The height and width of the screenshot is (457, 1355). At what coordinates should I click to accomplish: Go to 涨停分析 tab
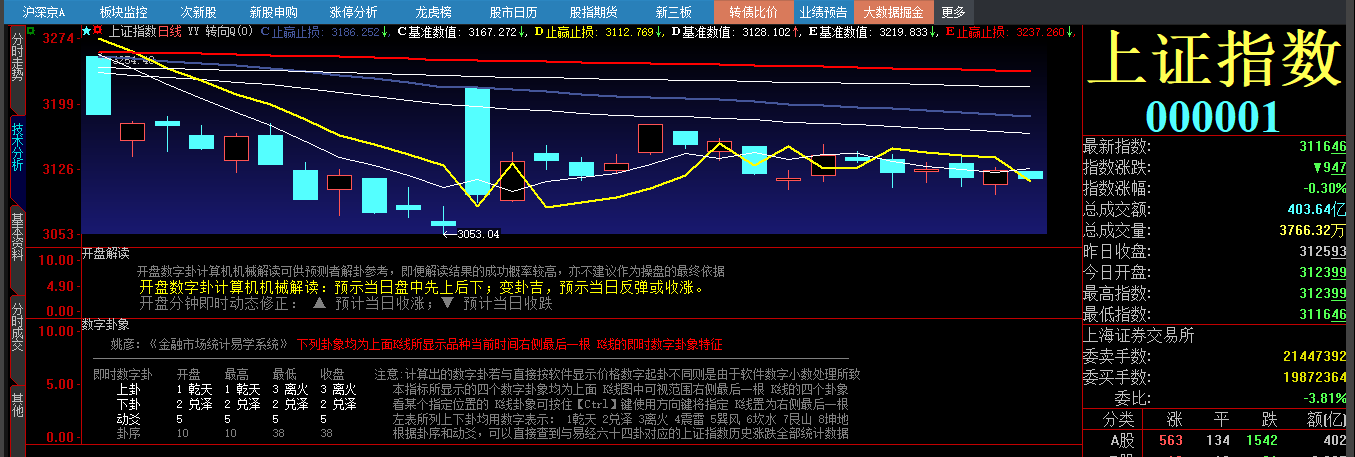tap(353, 12)
